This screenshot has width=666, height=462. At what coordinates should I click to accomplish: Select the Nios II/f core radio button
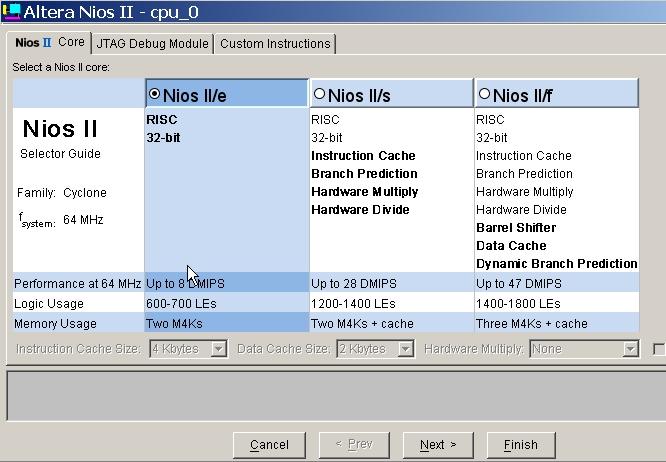click(484, 93)
